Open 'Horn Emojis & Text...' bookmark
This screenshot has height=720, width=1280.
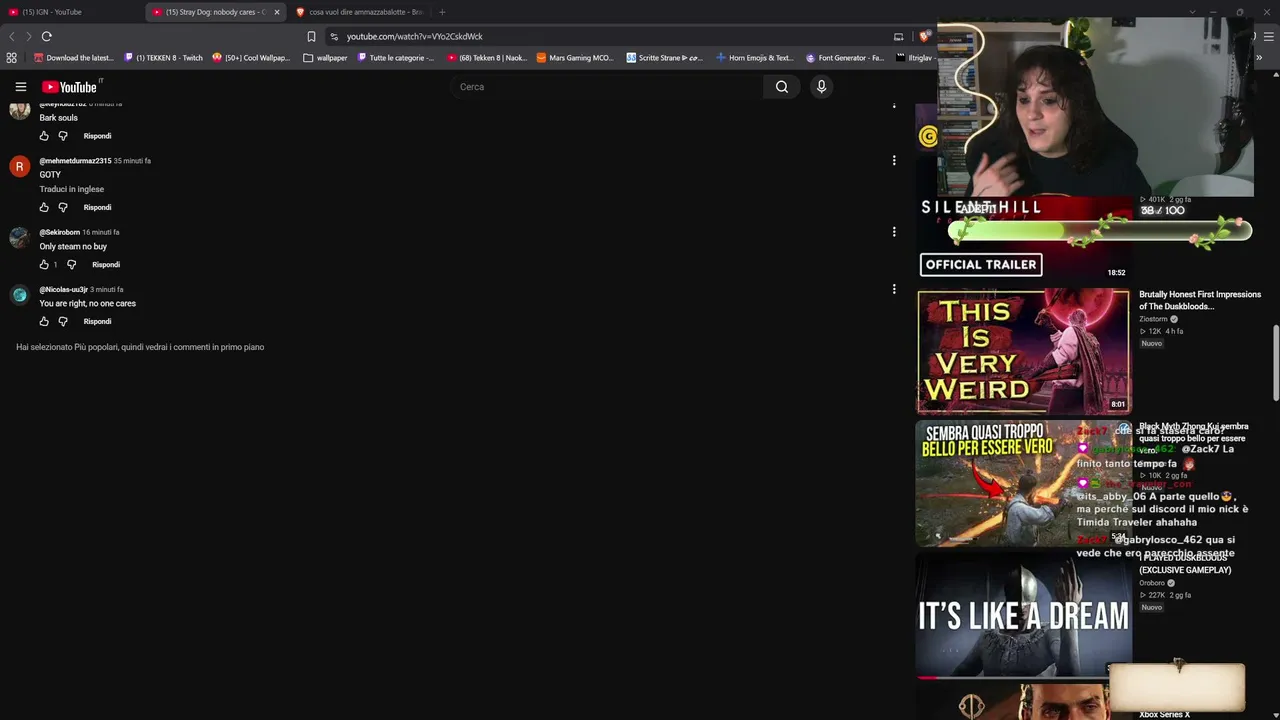point(755,58)
